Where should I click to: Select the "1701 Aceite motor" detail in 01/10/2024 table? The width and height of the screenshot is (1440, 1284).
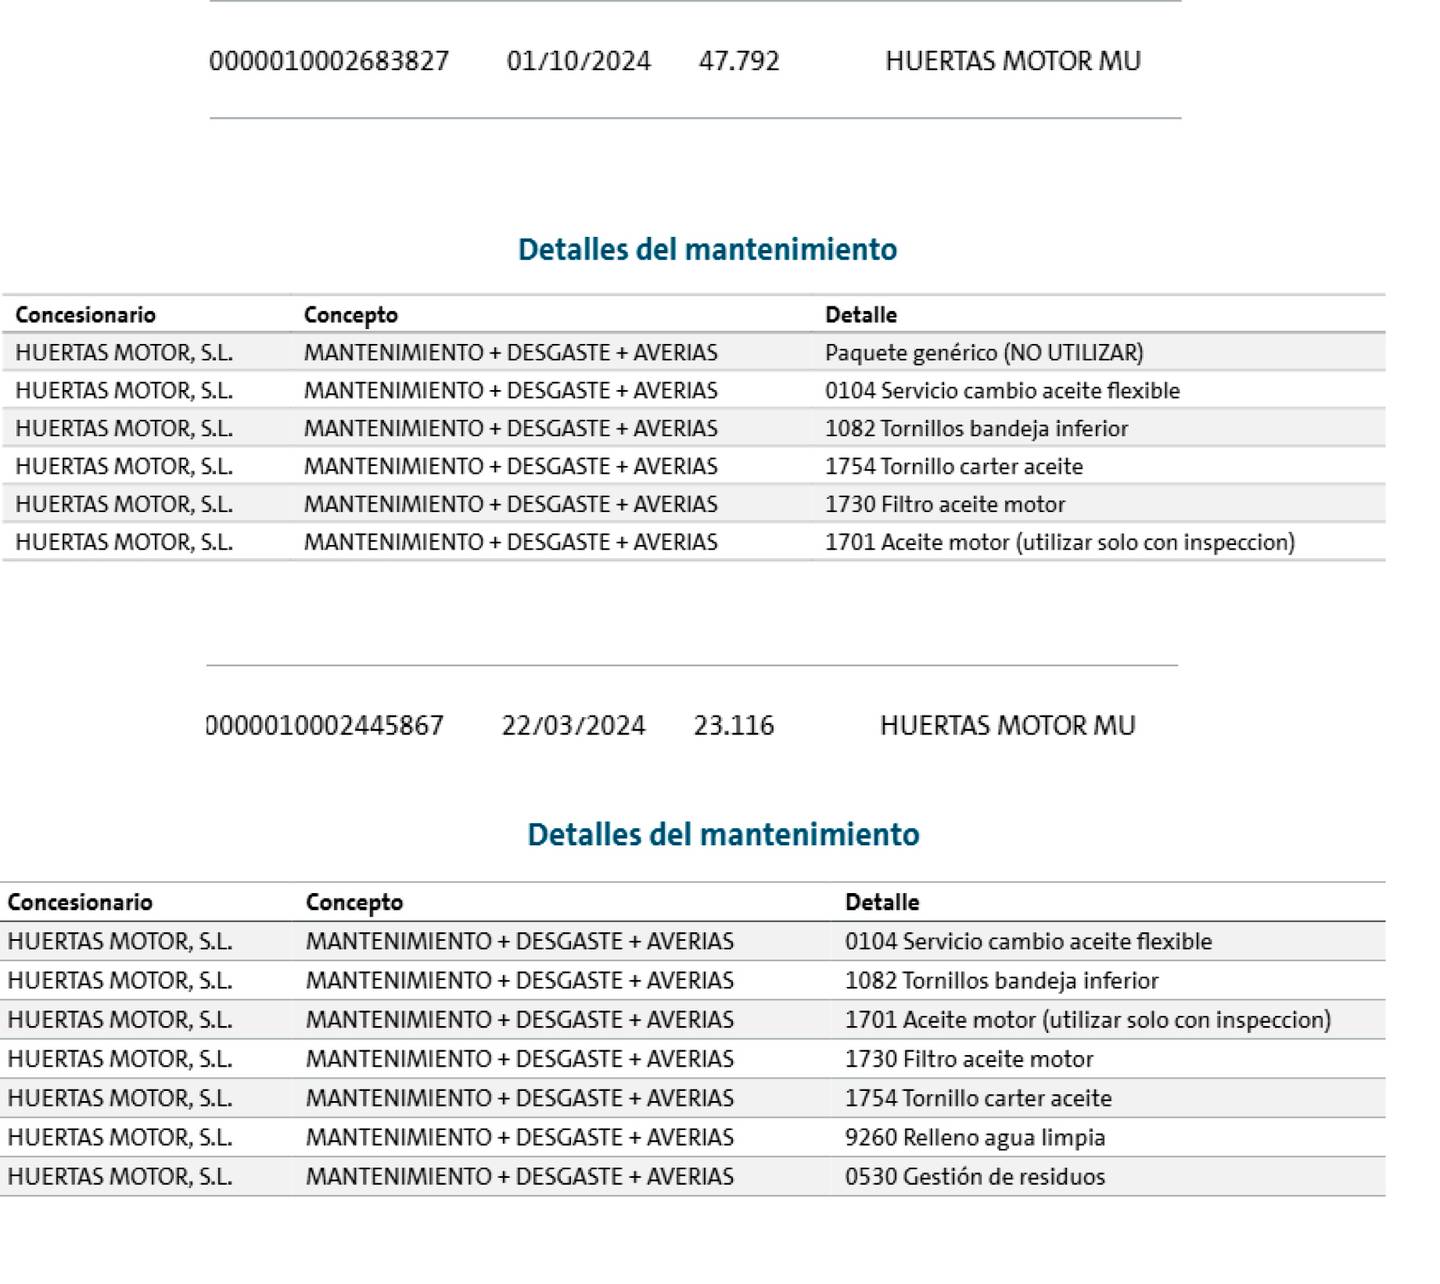click(x=1060, y=543)
